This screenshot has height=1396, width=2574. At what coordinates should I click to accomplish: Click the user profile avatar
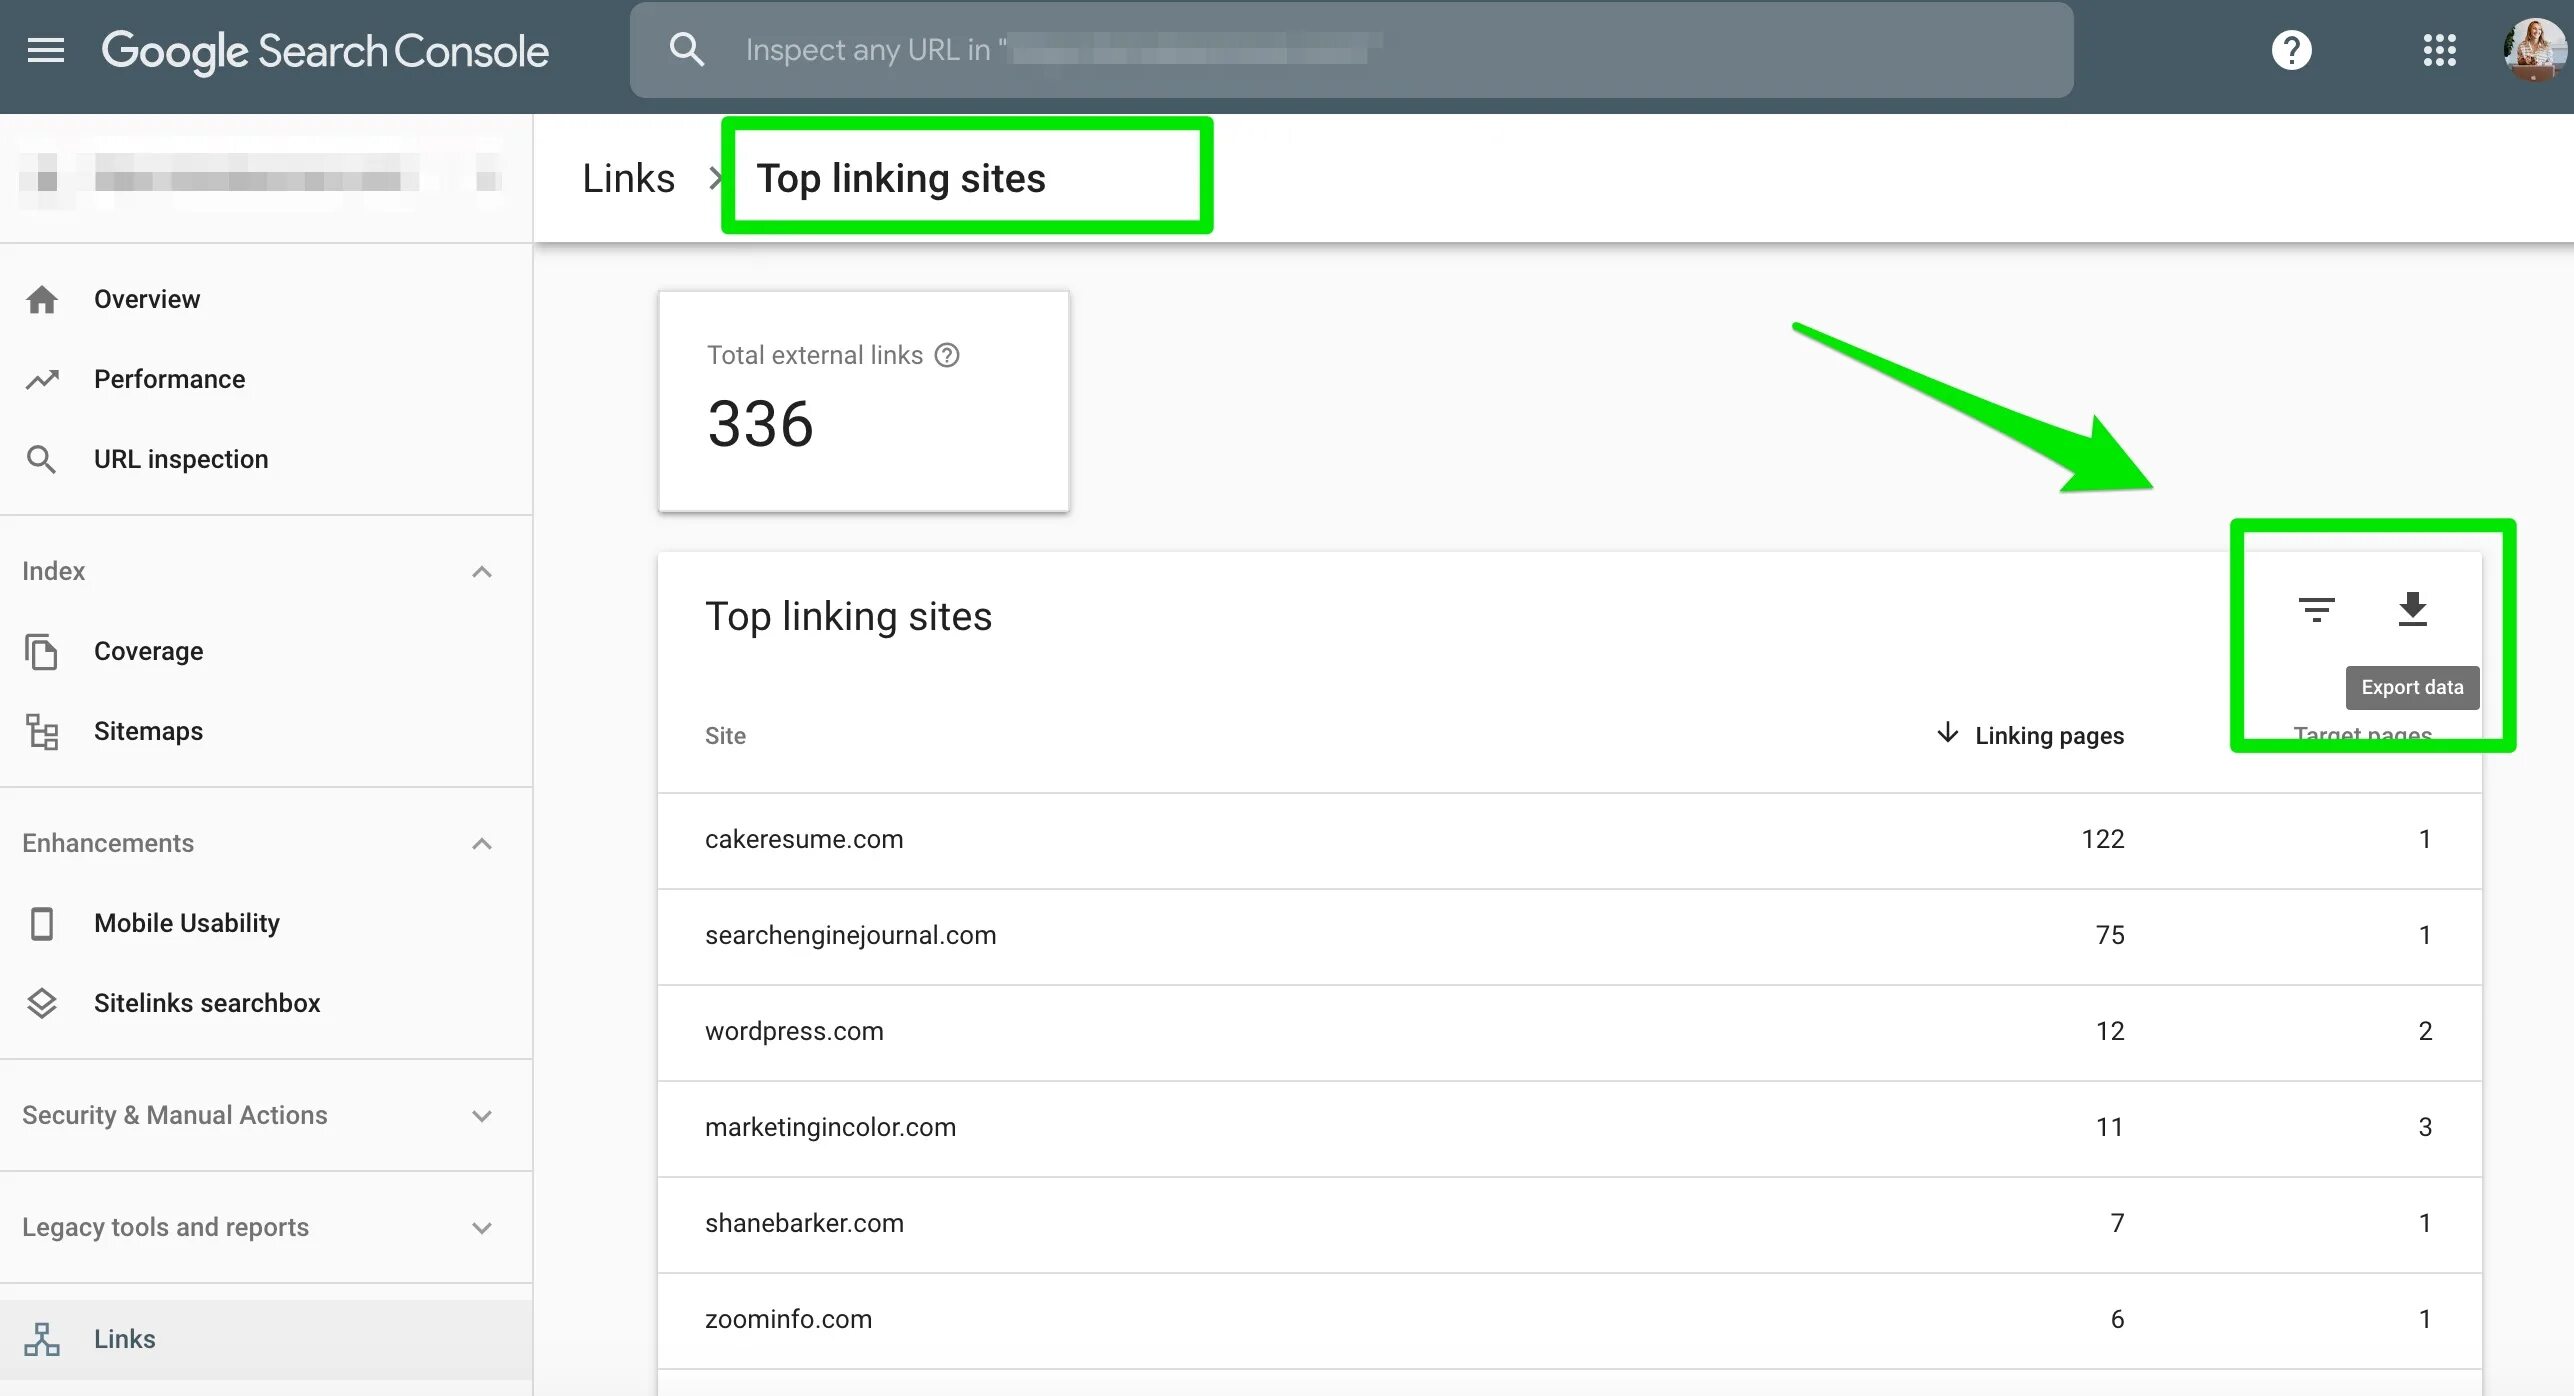(x=2534, y=50)
